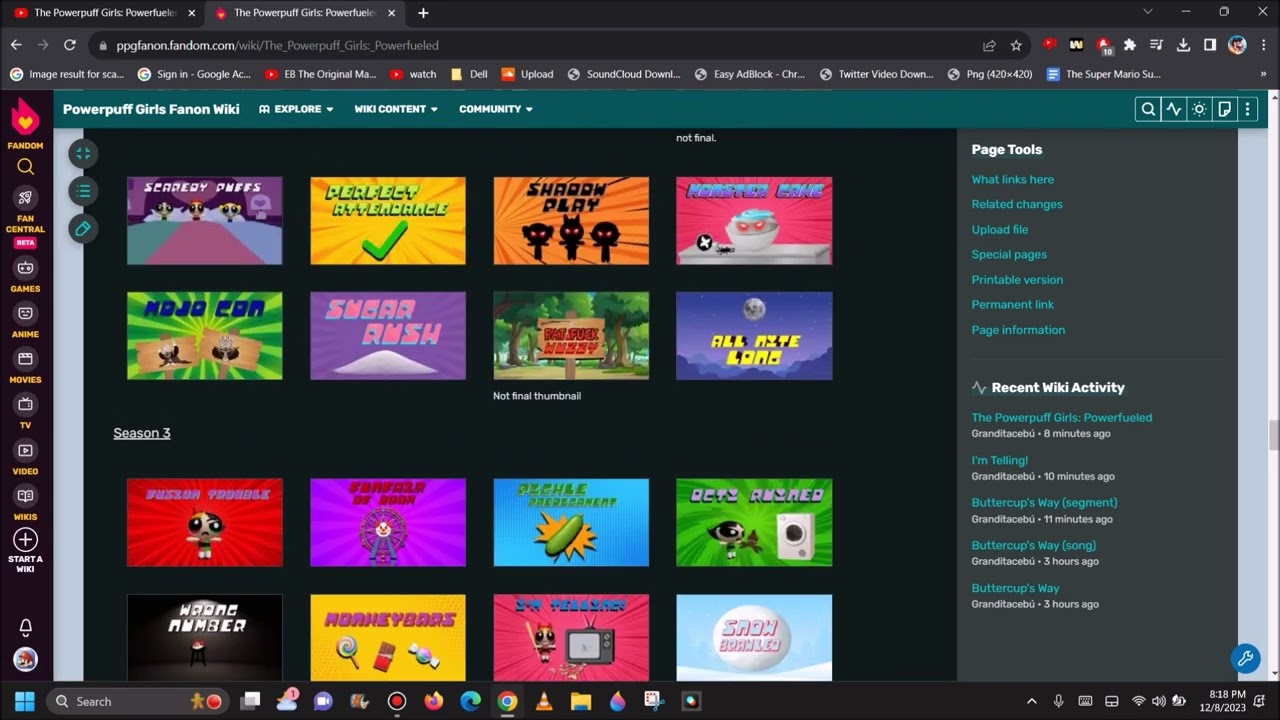Image resolution: width=1280 pixels, height=720 pixels.
Task: Click the edit pencil circular button
Action: coord(83,229)
